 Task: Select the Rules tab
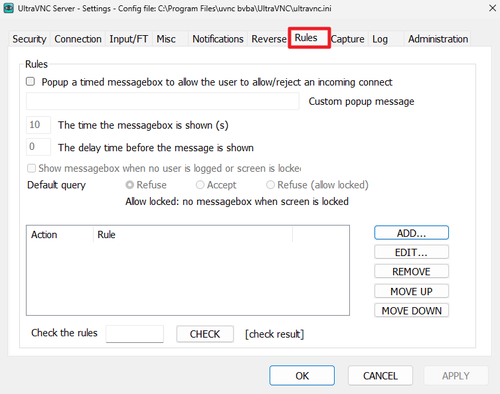pyautogui.click(x=309, y=38)
